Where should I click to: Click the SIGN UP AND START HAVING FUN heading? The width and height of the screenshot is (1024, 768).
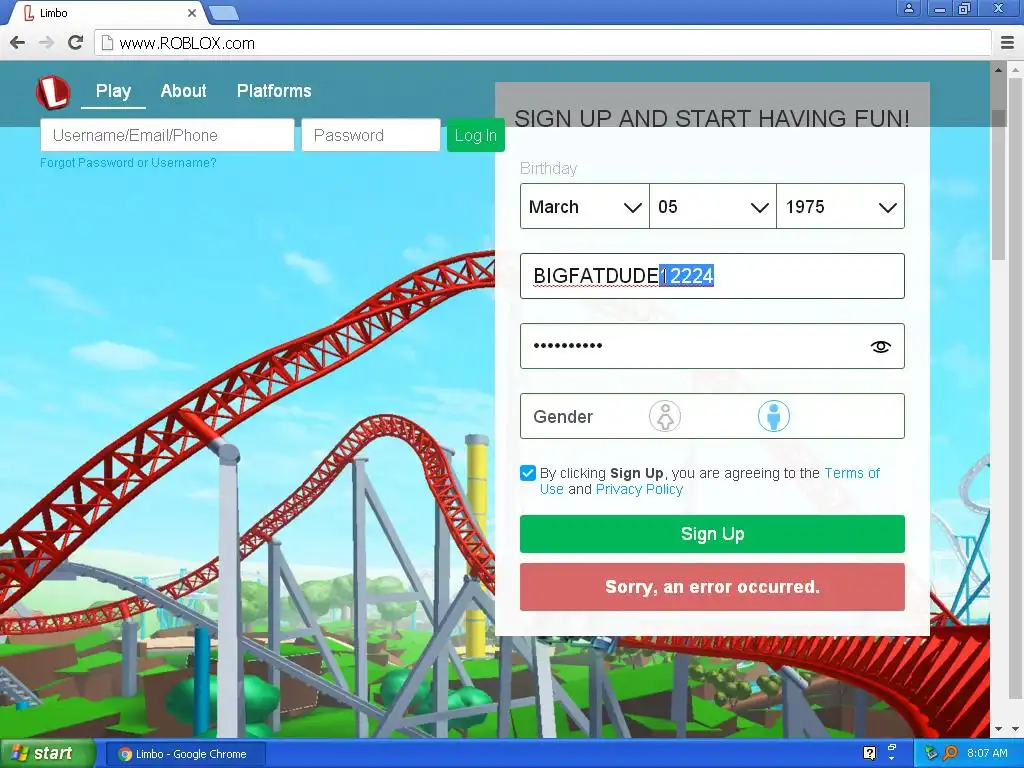712,118
